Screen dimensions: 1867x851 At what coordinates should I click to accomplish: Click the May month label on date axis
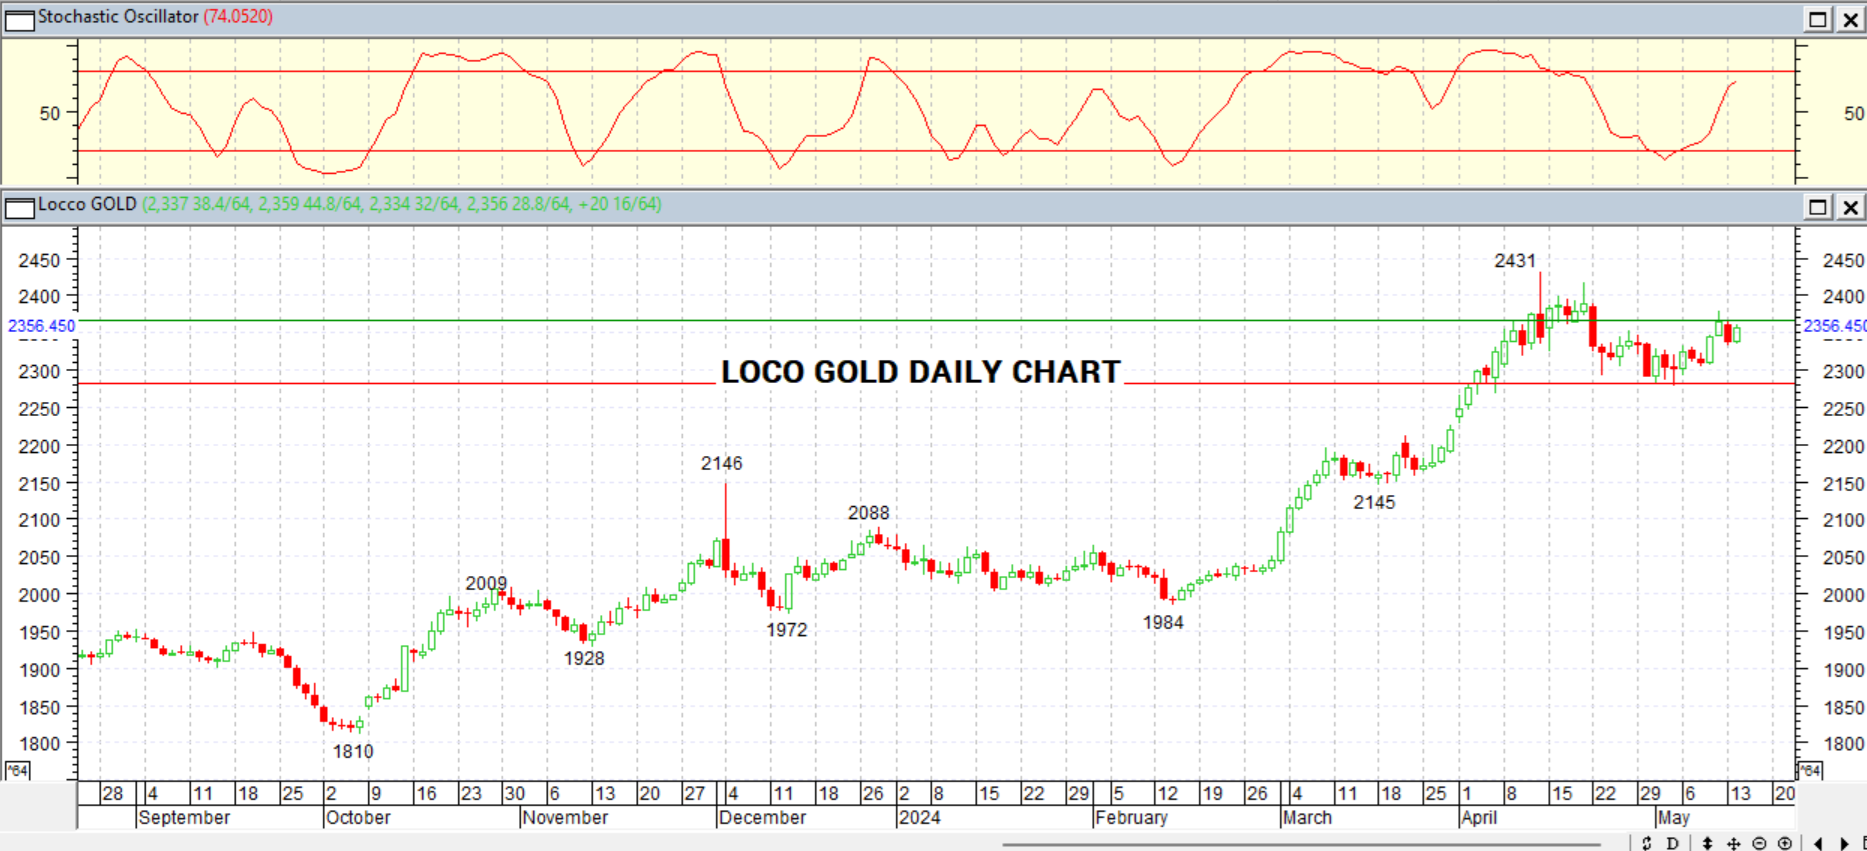1674,818
